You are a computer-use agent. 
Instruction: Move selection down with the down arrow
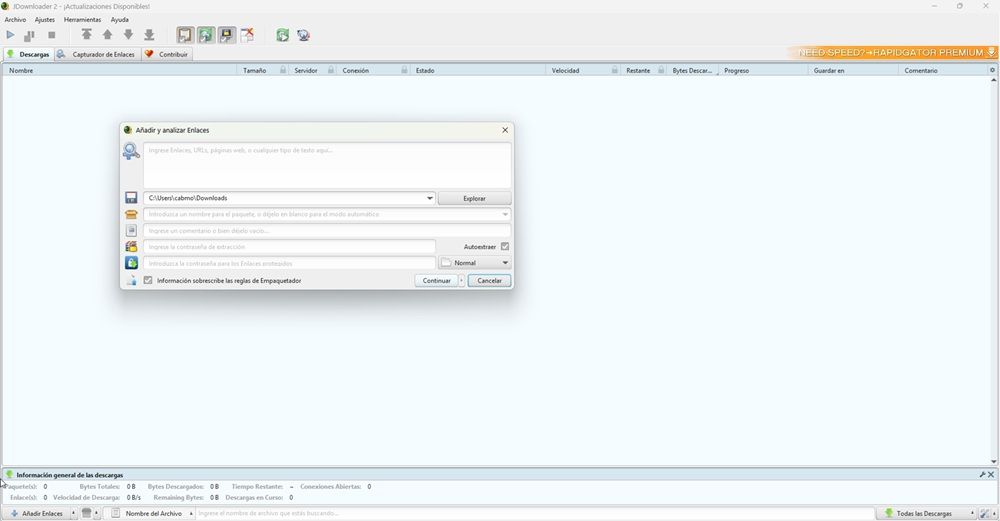pyautogui.click(x=128, y=35)
